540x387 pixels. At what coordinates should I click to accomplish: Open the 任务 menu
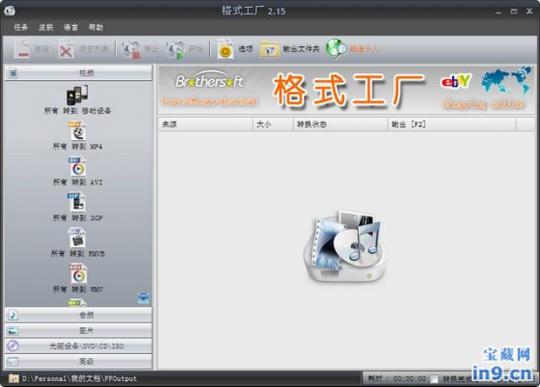click(21, 27)
